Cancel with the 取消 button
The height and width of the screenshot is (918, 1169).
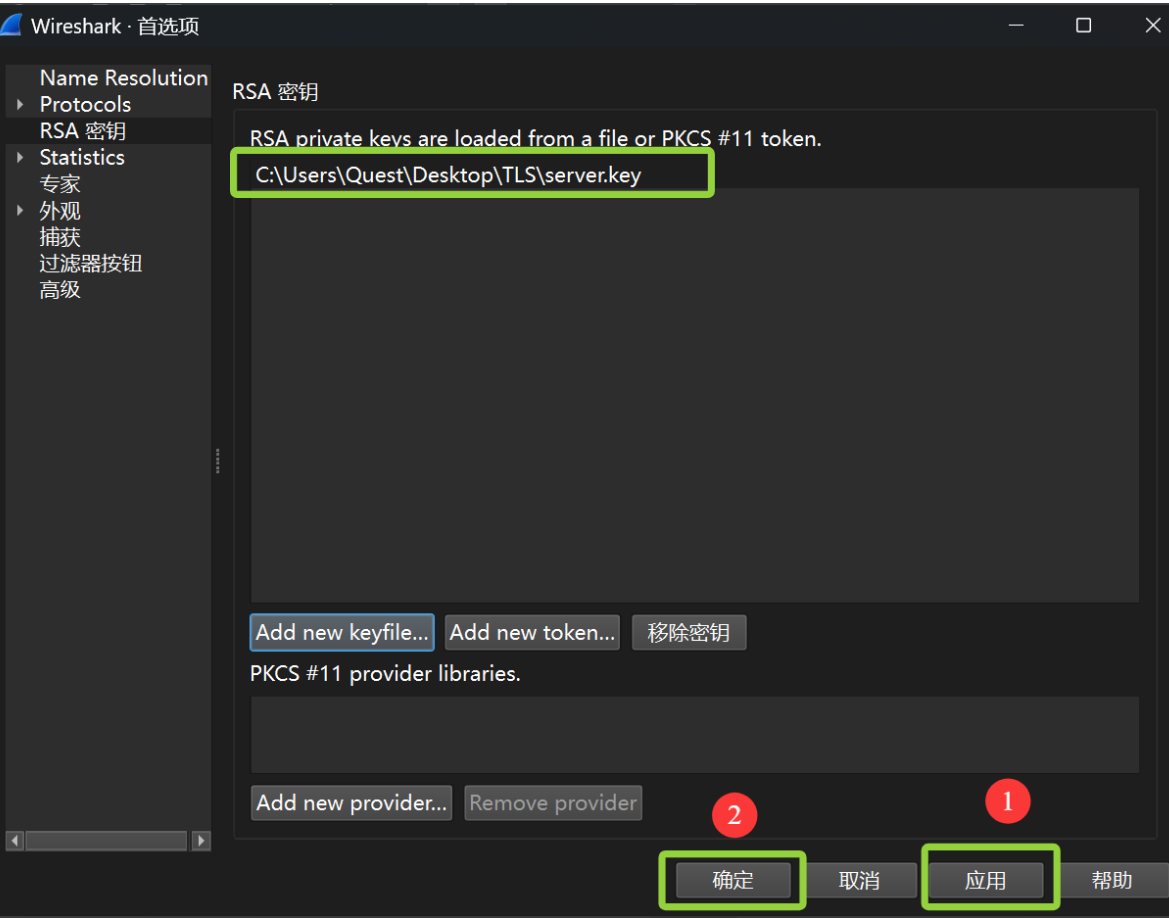[859, 881]
